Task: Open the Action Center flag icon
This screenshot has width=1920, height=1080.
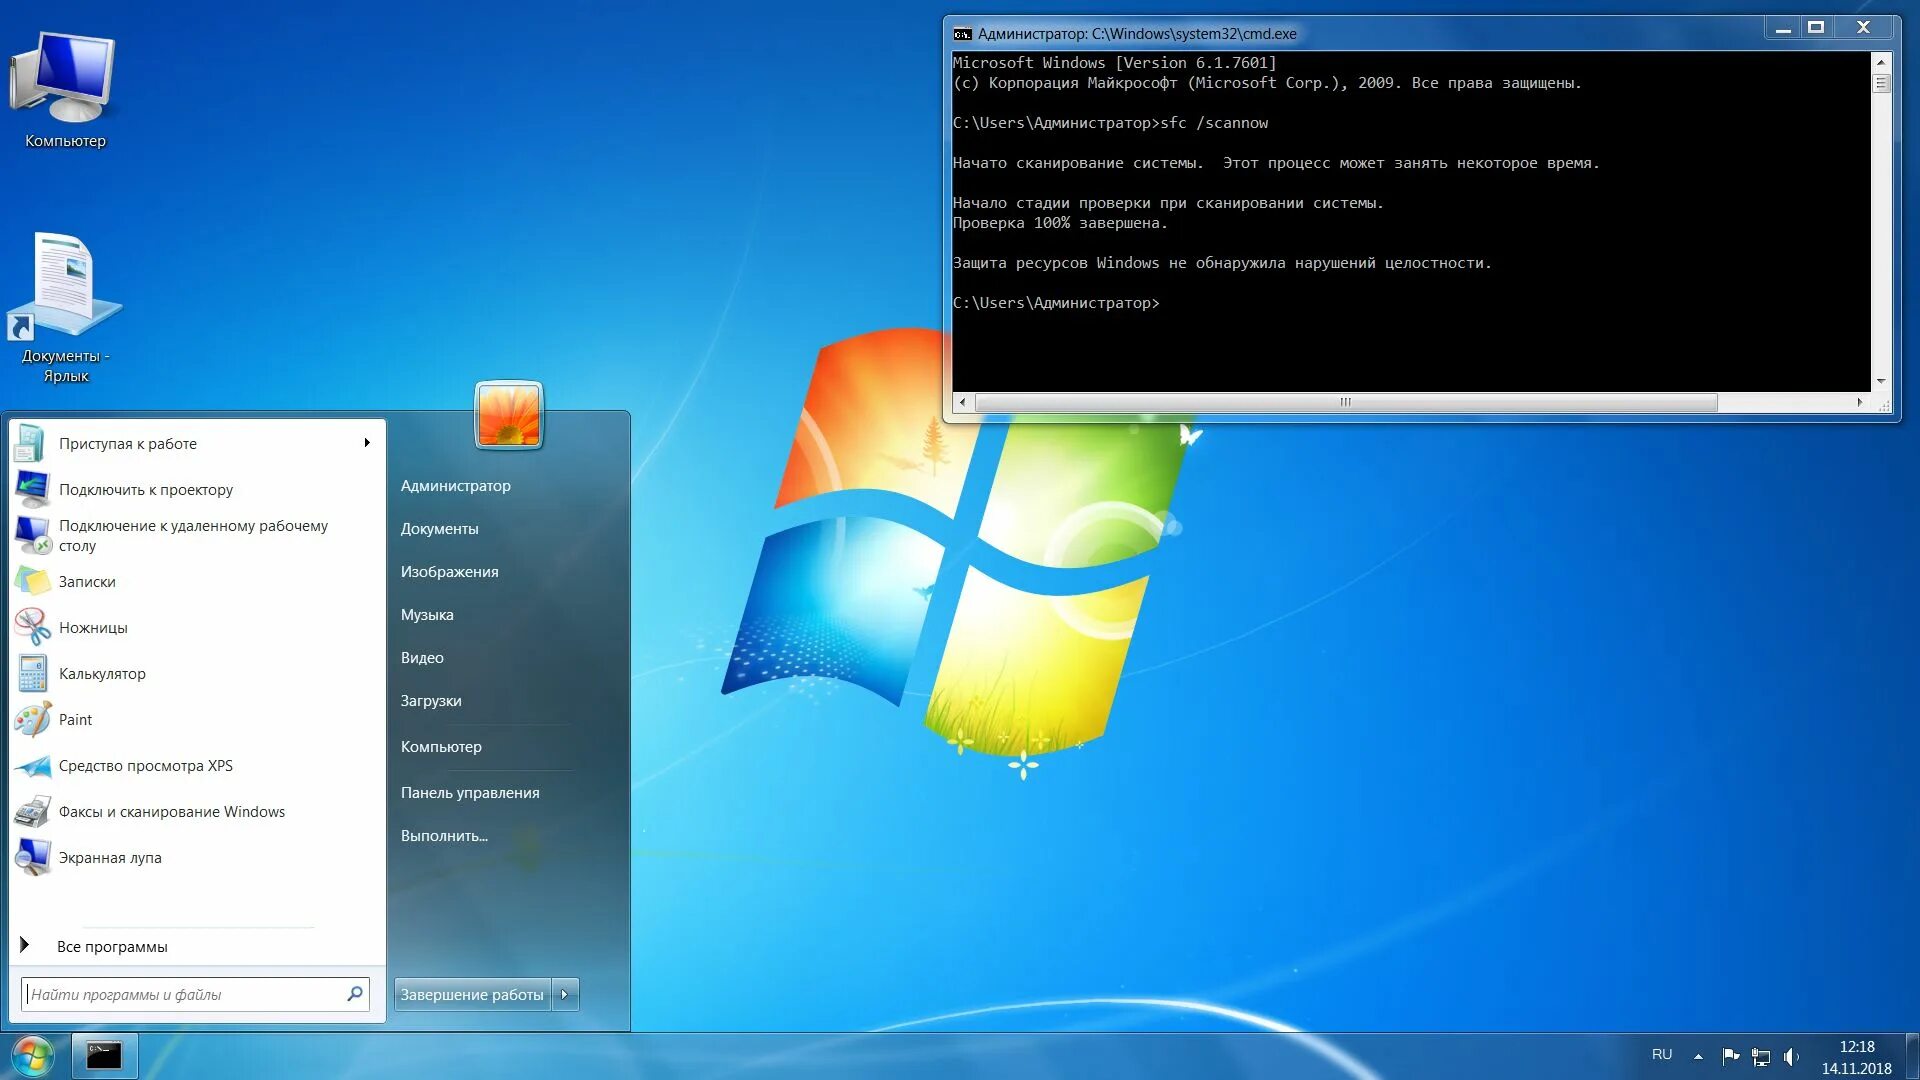Action: 1730,1056
